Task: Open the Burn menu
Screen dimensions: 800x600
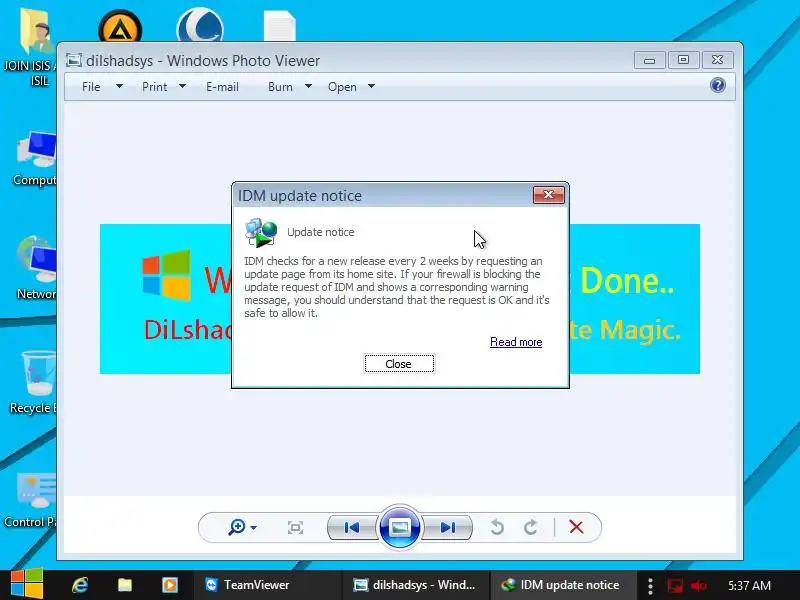Action: tap(280, 87)
